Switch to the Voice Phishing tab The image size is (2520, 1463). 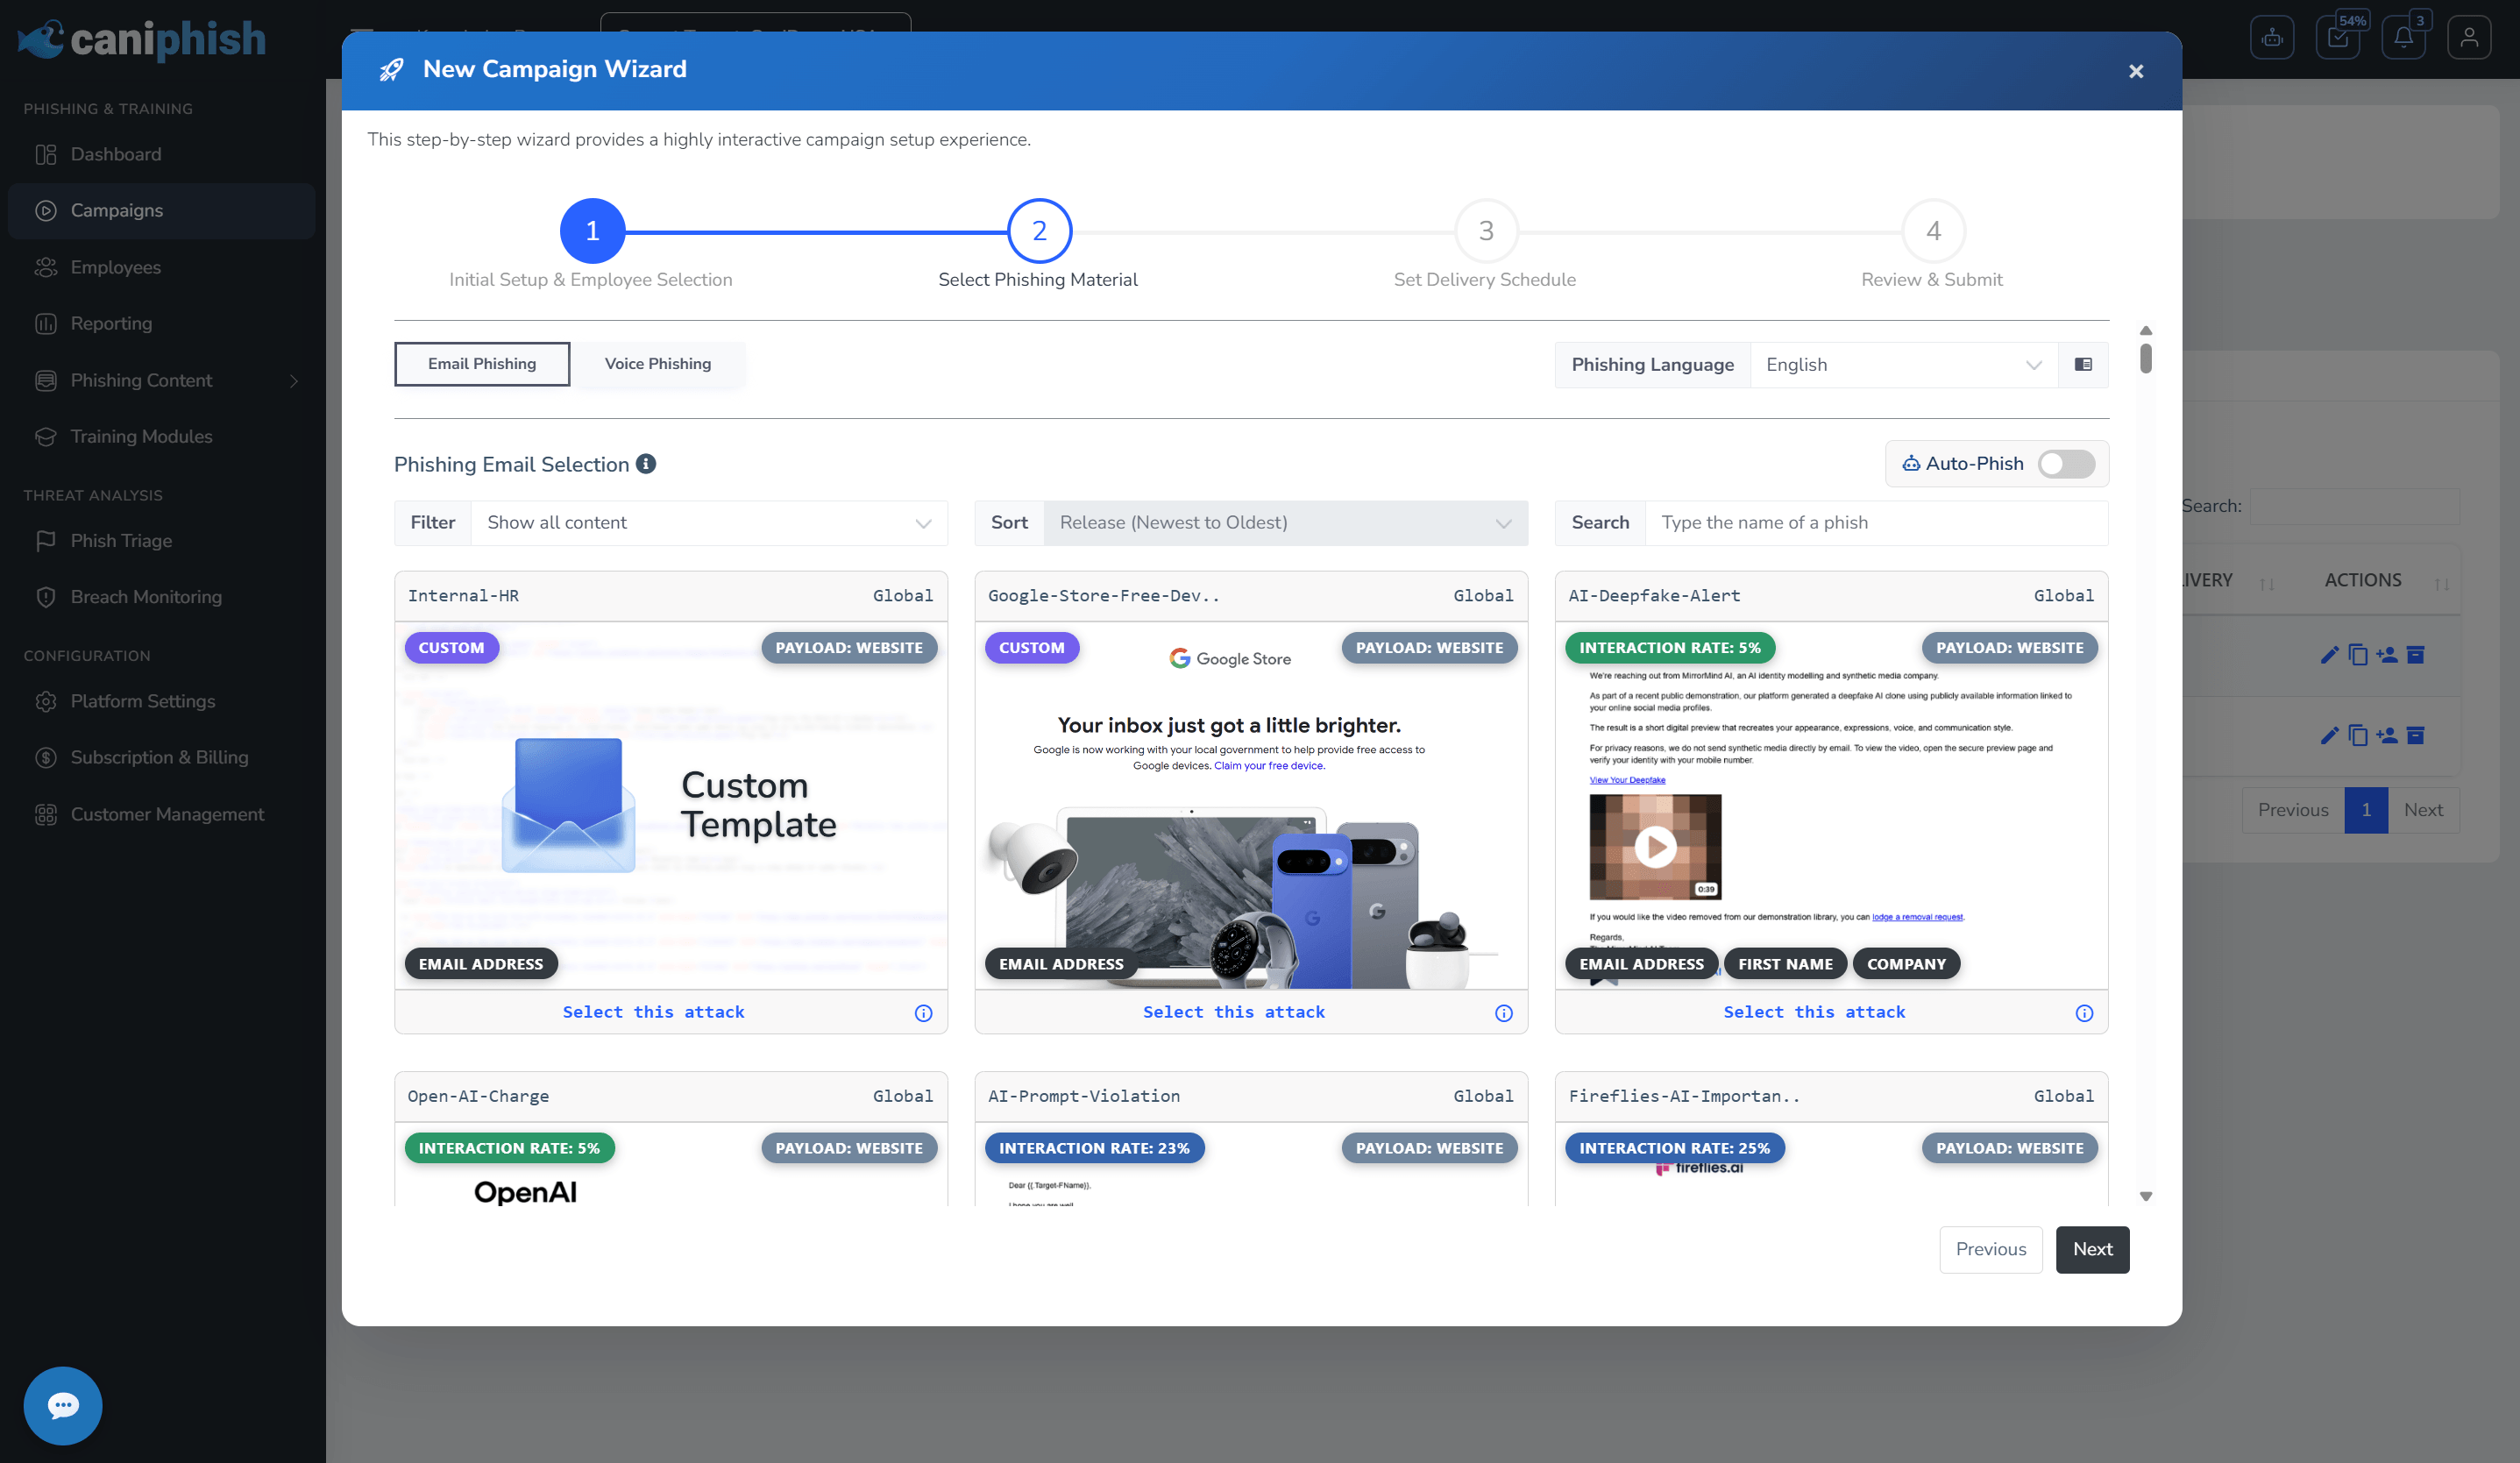tap(658, 364)
